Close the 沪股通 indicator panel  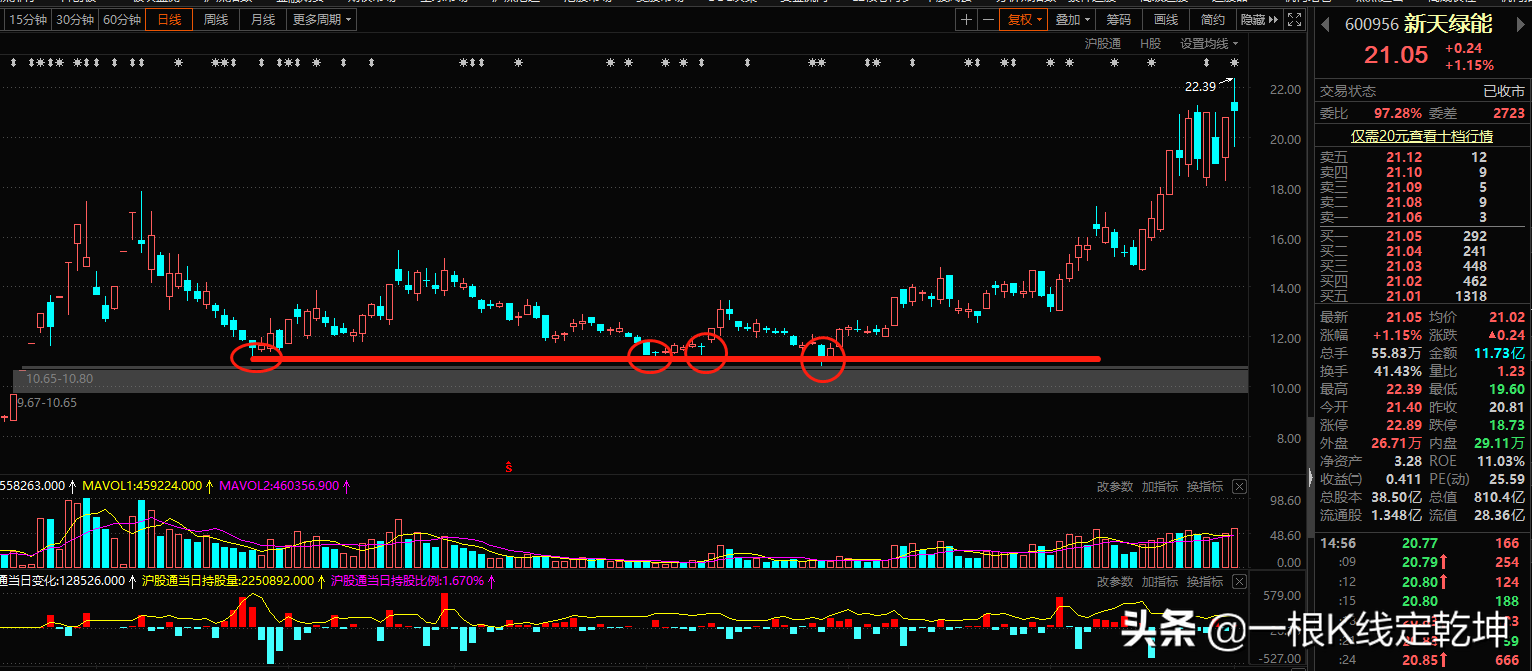1240,582
